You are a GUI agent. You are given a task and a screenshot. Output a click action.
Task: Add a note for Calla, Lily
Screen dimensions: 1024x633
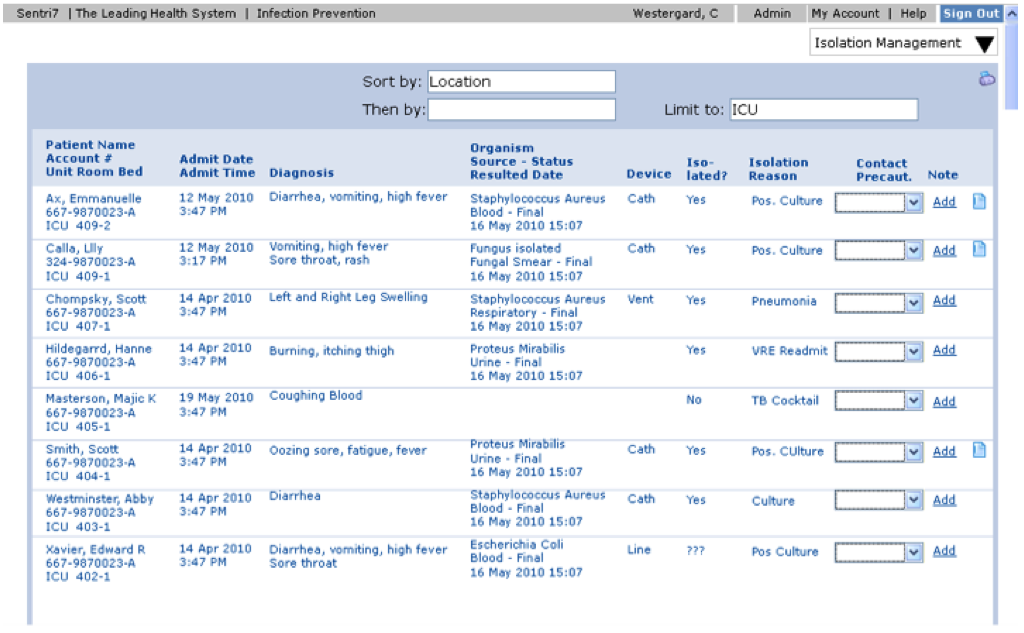[x=944, y=250]
